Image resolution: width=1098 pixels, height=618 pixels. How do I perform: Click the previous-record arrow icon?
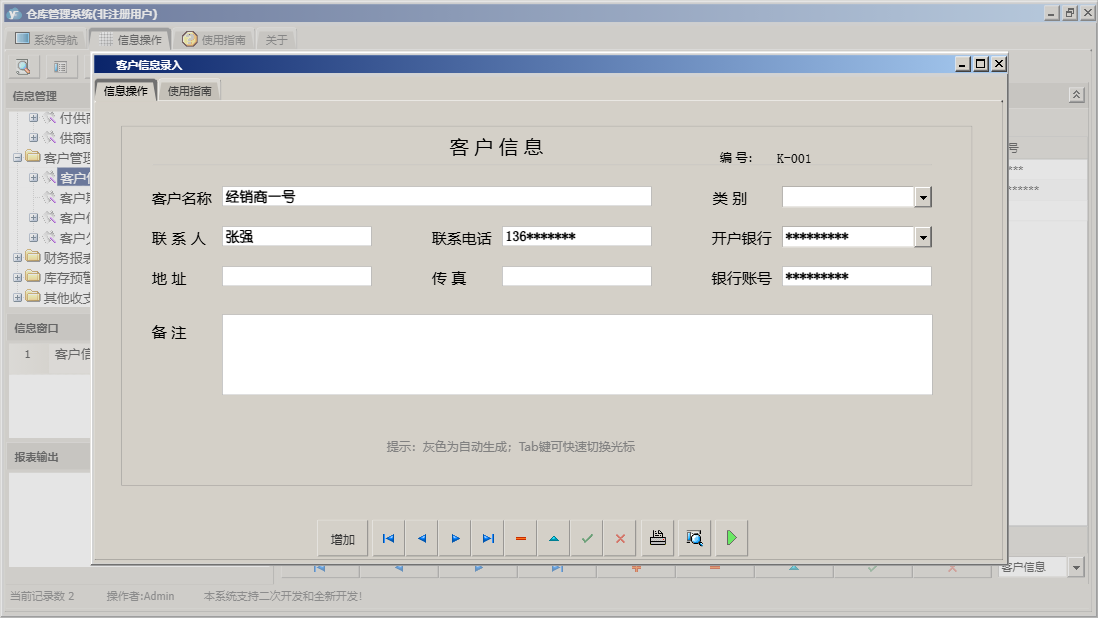point(421,538)
